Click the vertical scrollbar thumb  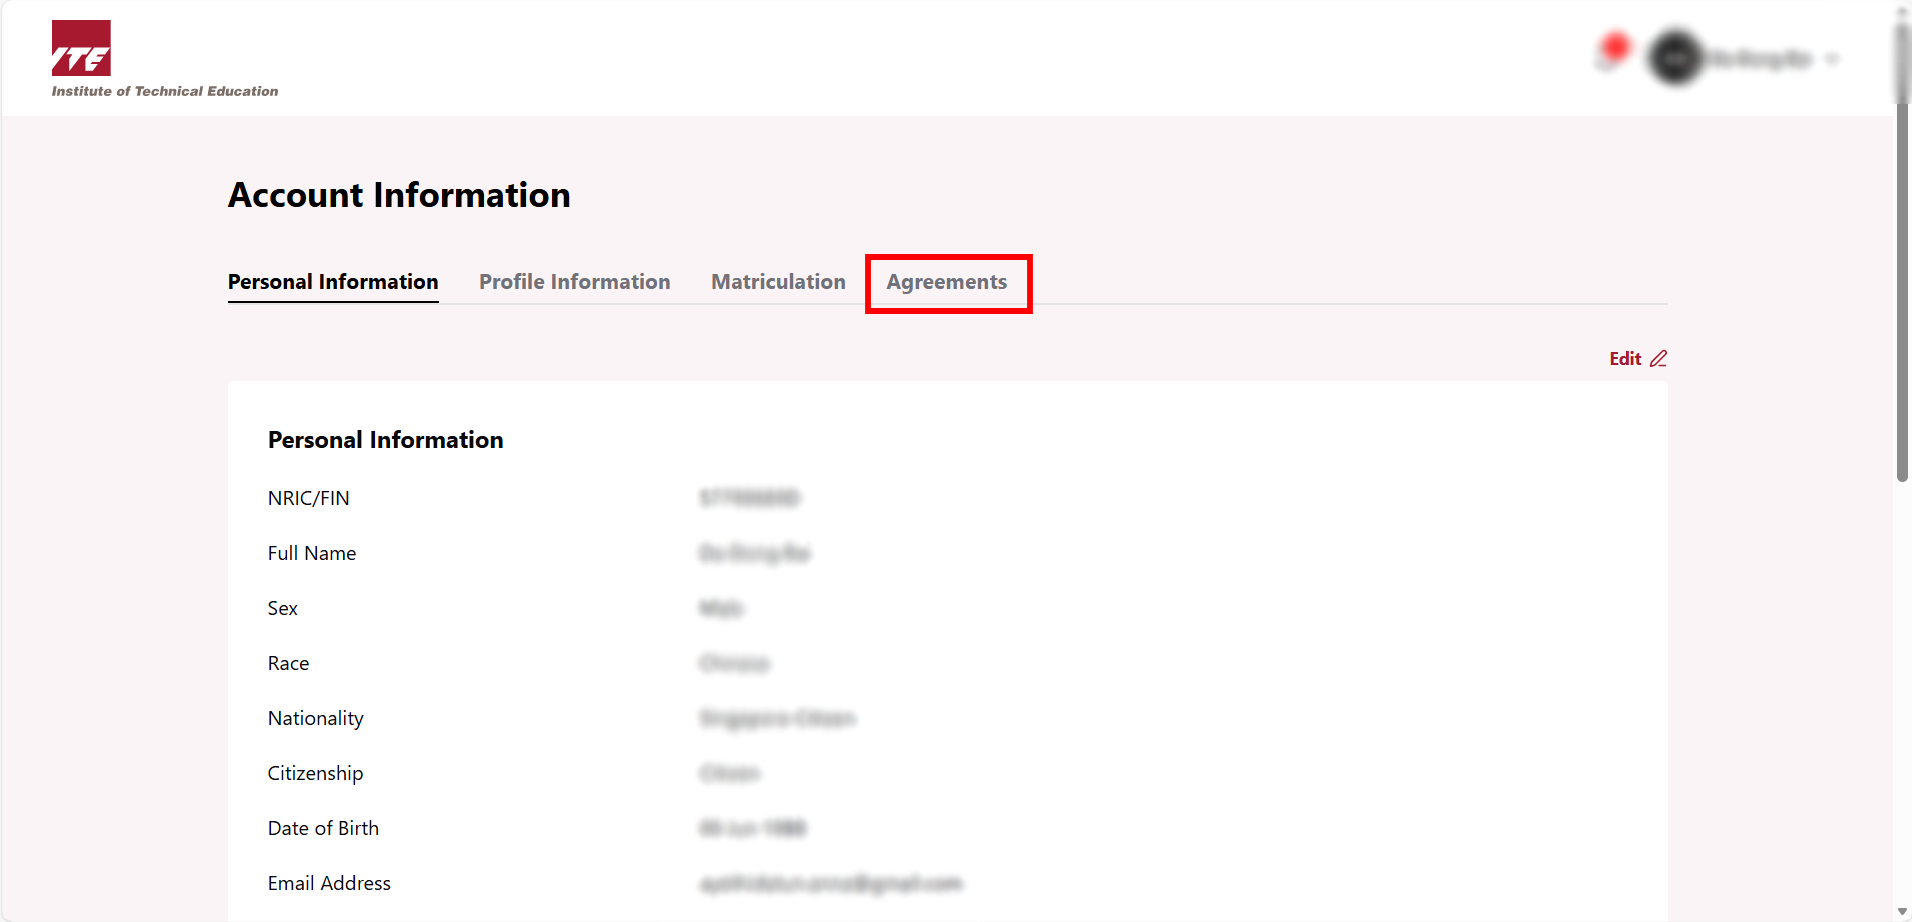[x=1902, y=250]
